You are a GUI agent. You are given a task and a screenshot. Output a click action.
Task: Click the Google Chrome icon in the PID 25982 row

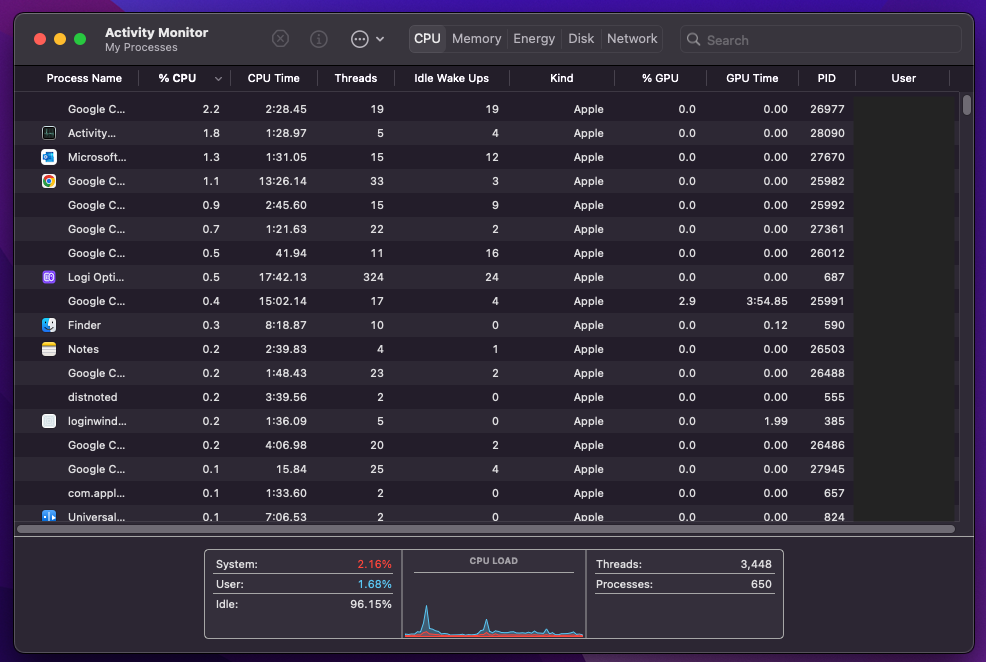click(x=49, y=181)
